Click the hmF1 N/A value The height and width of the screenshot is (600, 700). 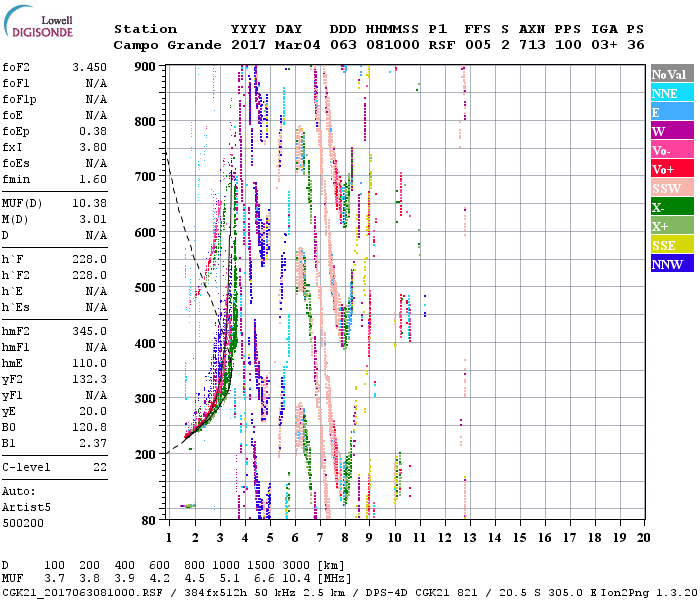[x=96, y=347]
